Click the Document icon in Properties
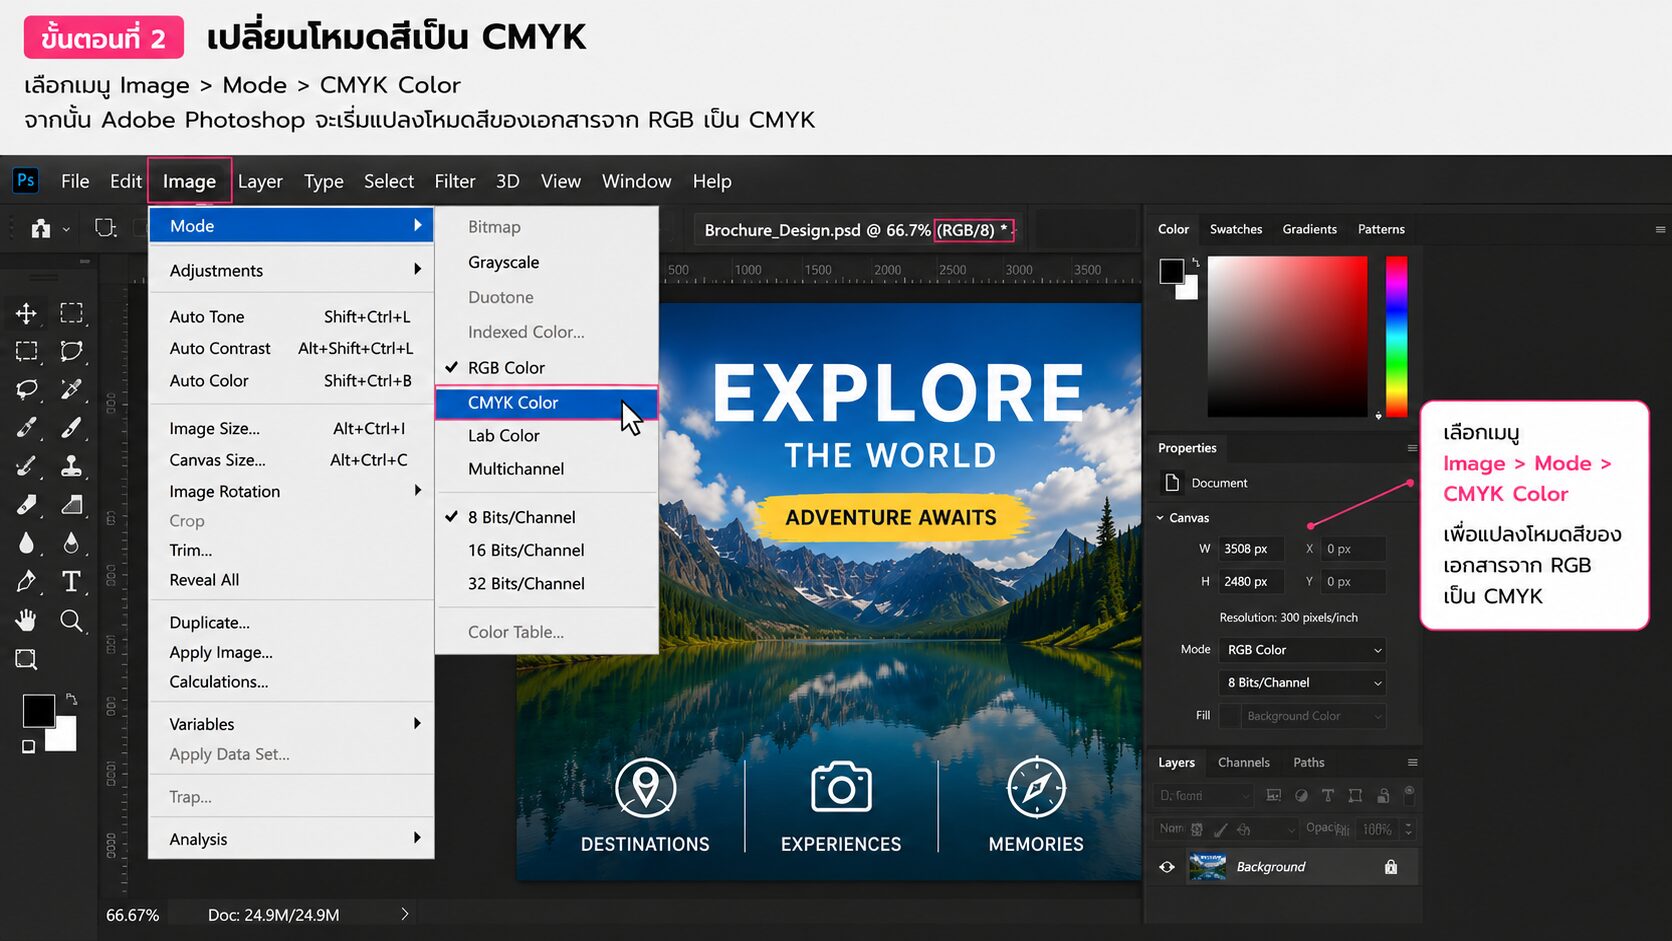The width and height of the screenshot is (1672, 941). click(1172, 482)
